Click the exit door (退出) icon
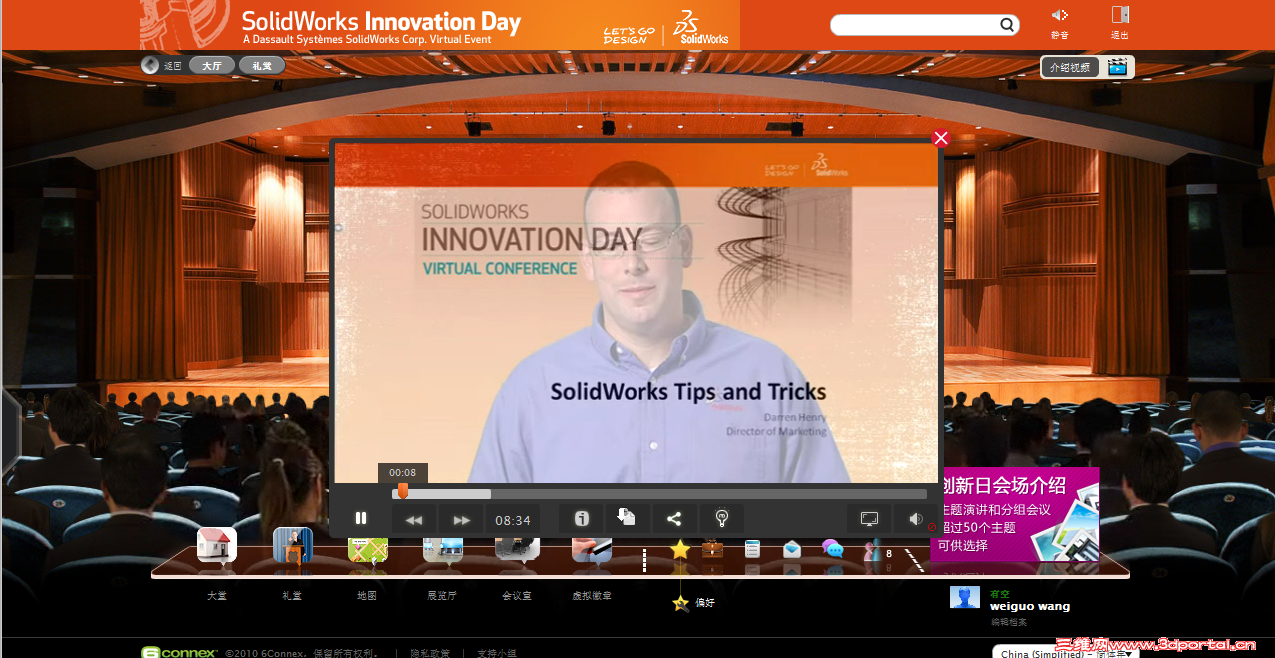This screenshot has width=1275, height=658. 1120,15
